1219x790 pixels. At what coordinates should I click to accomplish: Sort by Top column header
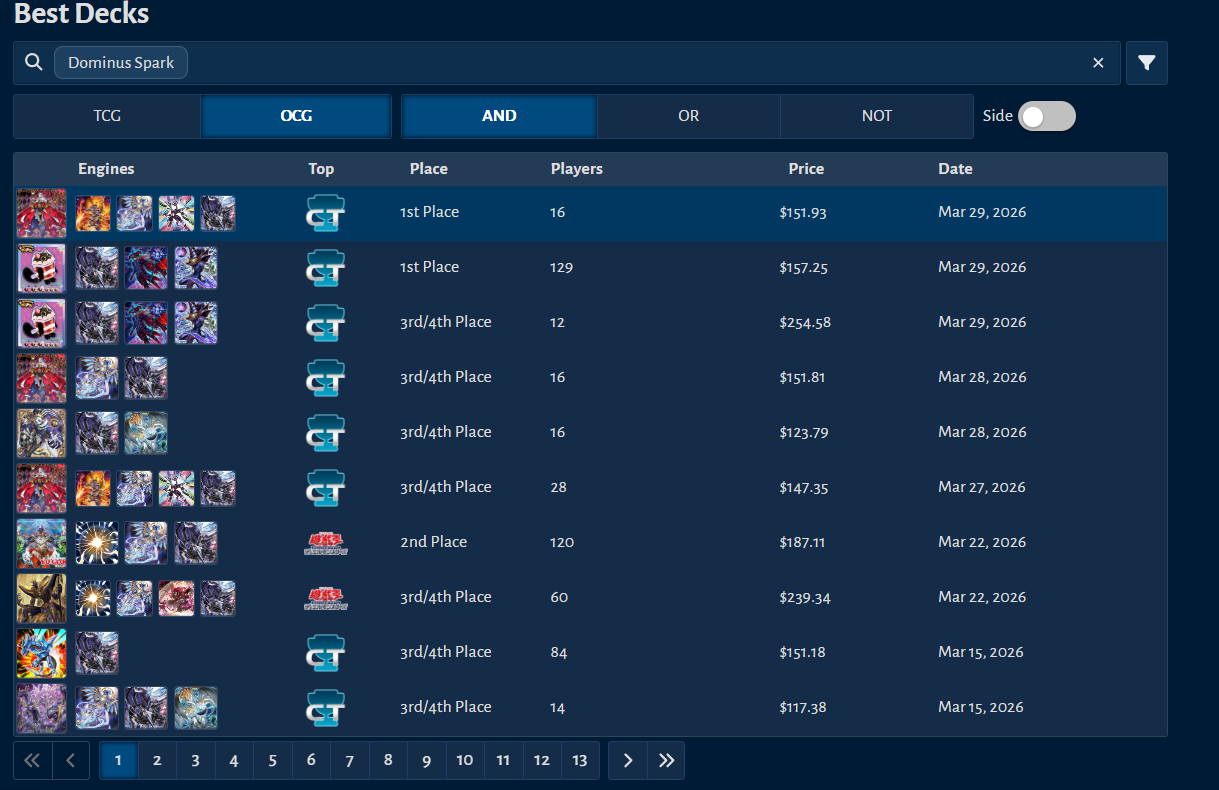click(321, 169)
